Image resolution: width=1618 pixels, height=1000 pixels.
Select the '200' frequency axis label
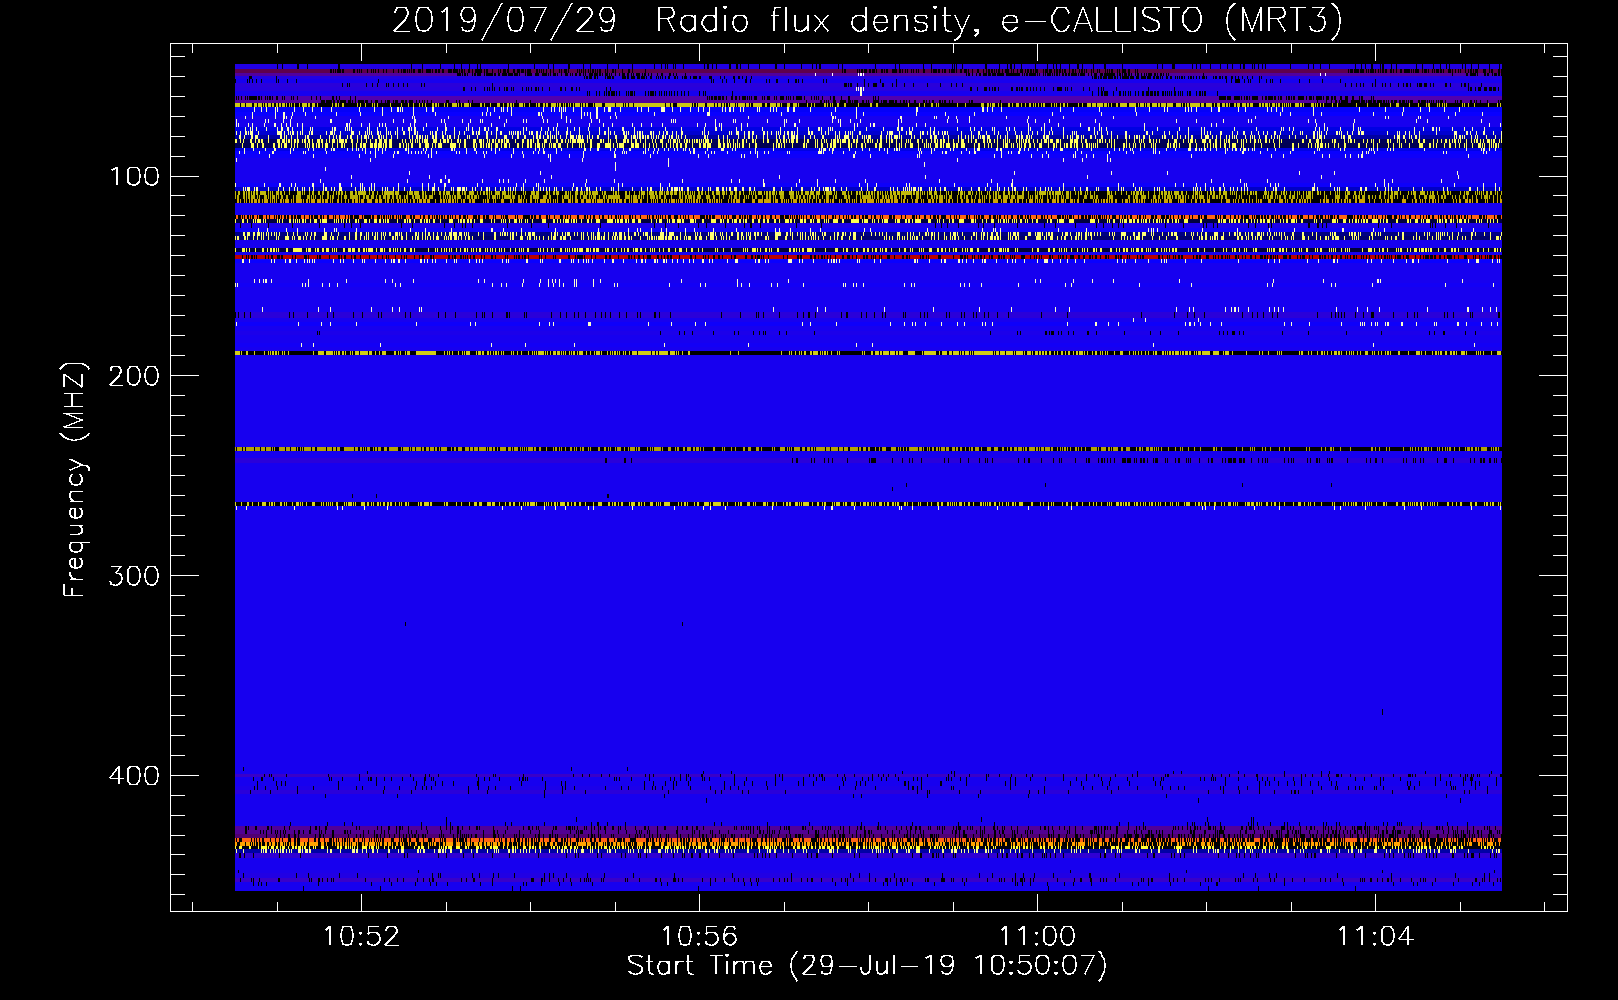[x=134, y=376]
